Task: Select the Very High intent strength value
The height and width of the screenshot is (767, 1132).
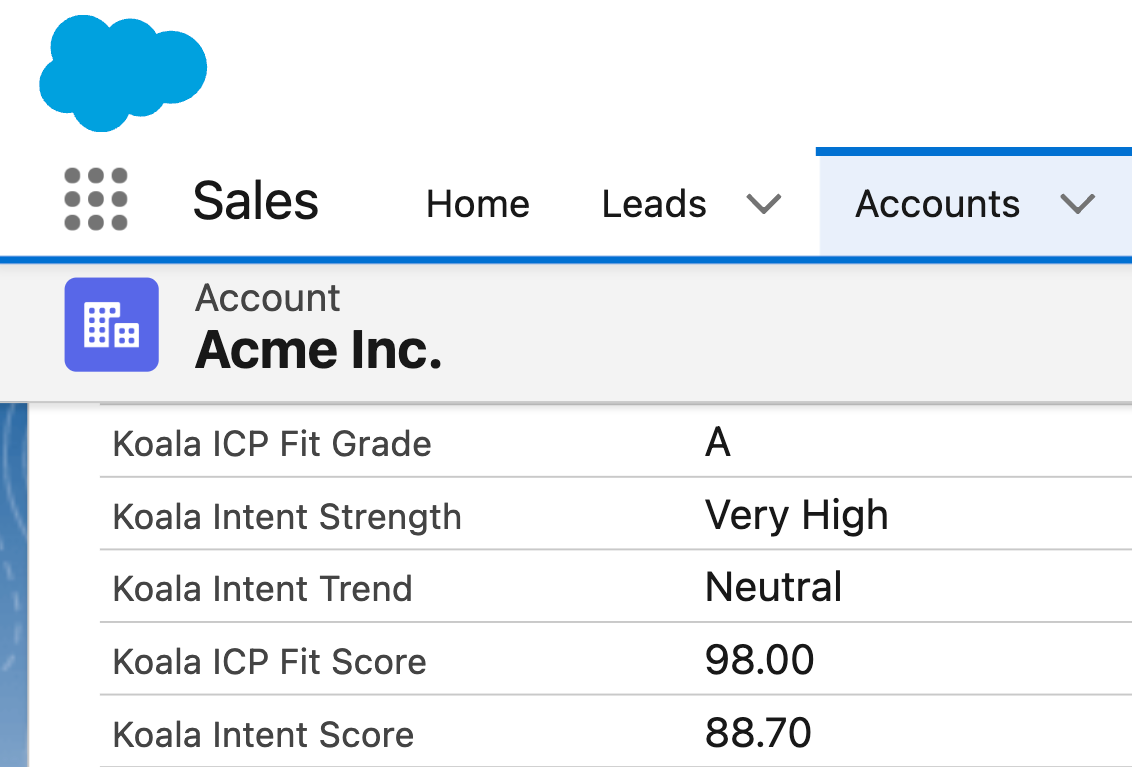Action: tap(796, 515)
